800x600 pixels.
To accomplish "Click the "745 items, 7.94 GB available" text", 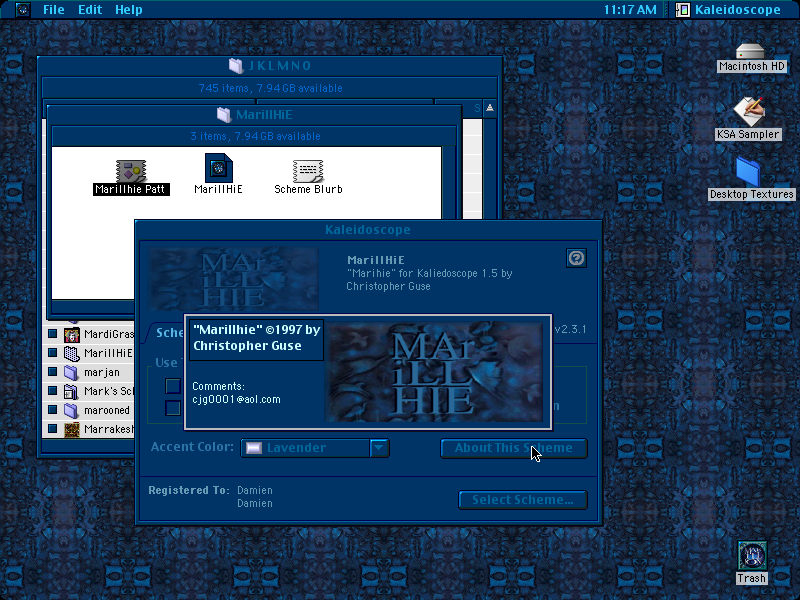I will coord(270,88).
